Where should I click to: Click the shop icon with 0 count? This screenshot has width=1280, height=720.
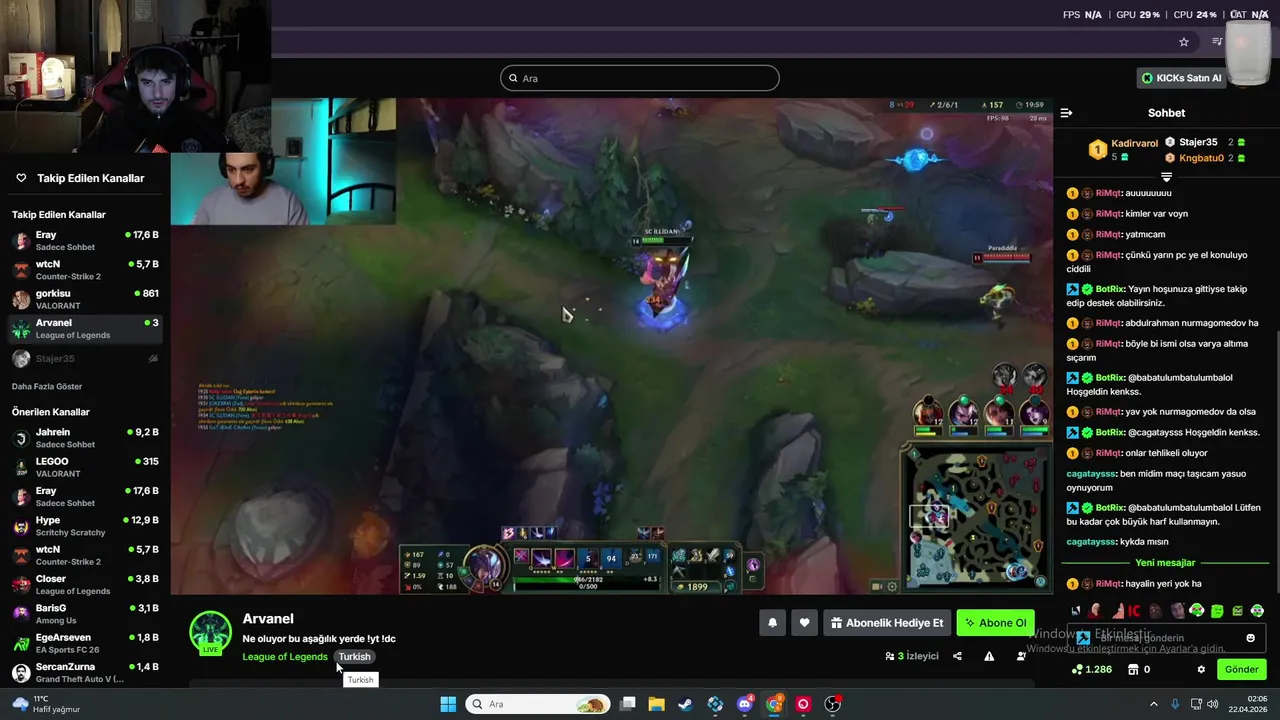pyautogui.click(x=1139, y=669)
